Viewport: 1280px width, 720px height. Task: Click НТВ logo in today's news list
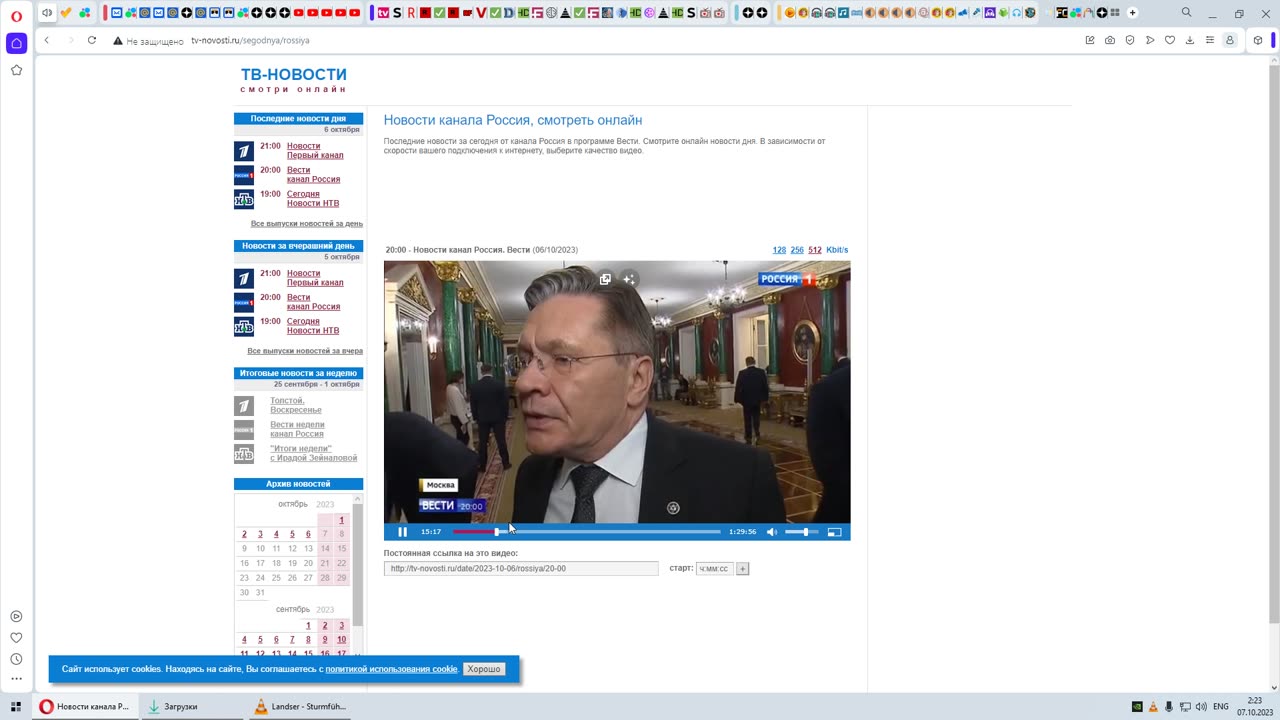244,199
